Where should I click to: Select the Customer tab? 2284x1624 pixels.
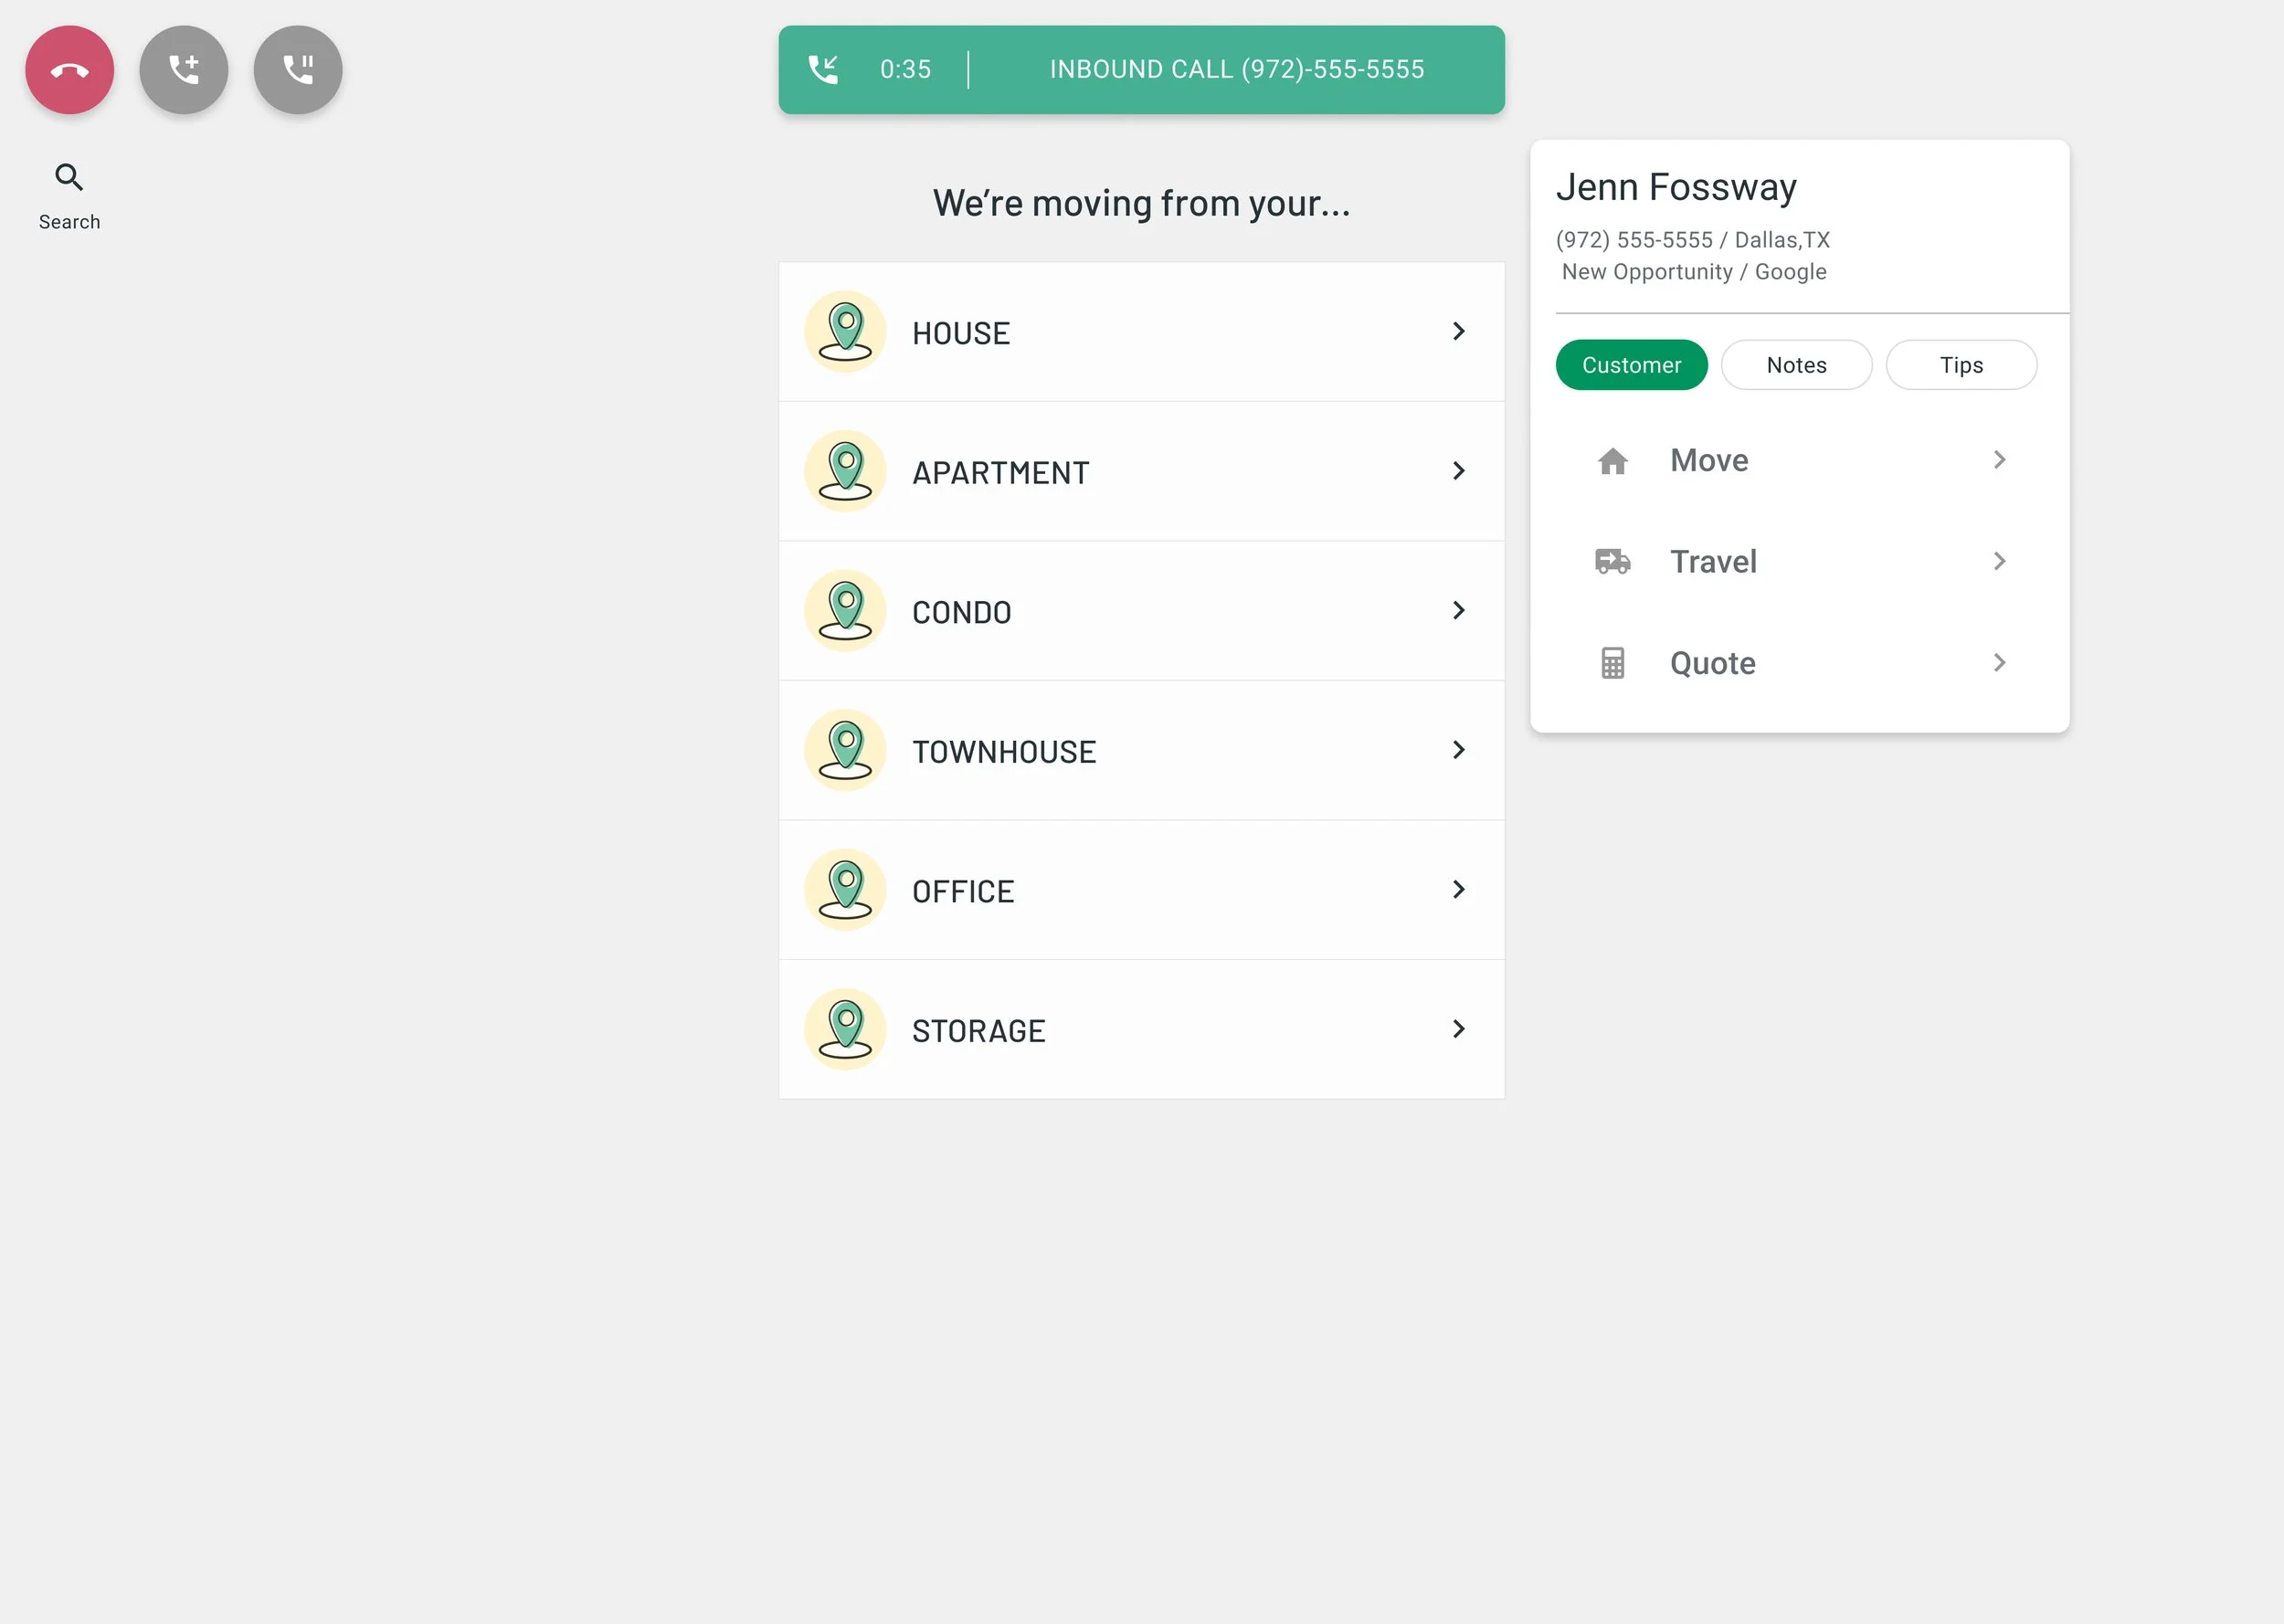point(1631,365)
